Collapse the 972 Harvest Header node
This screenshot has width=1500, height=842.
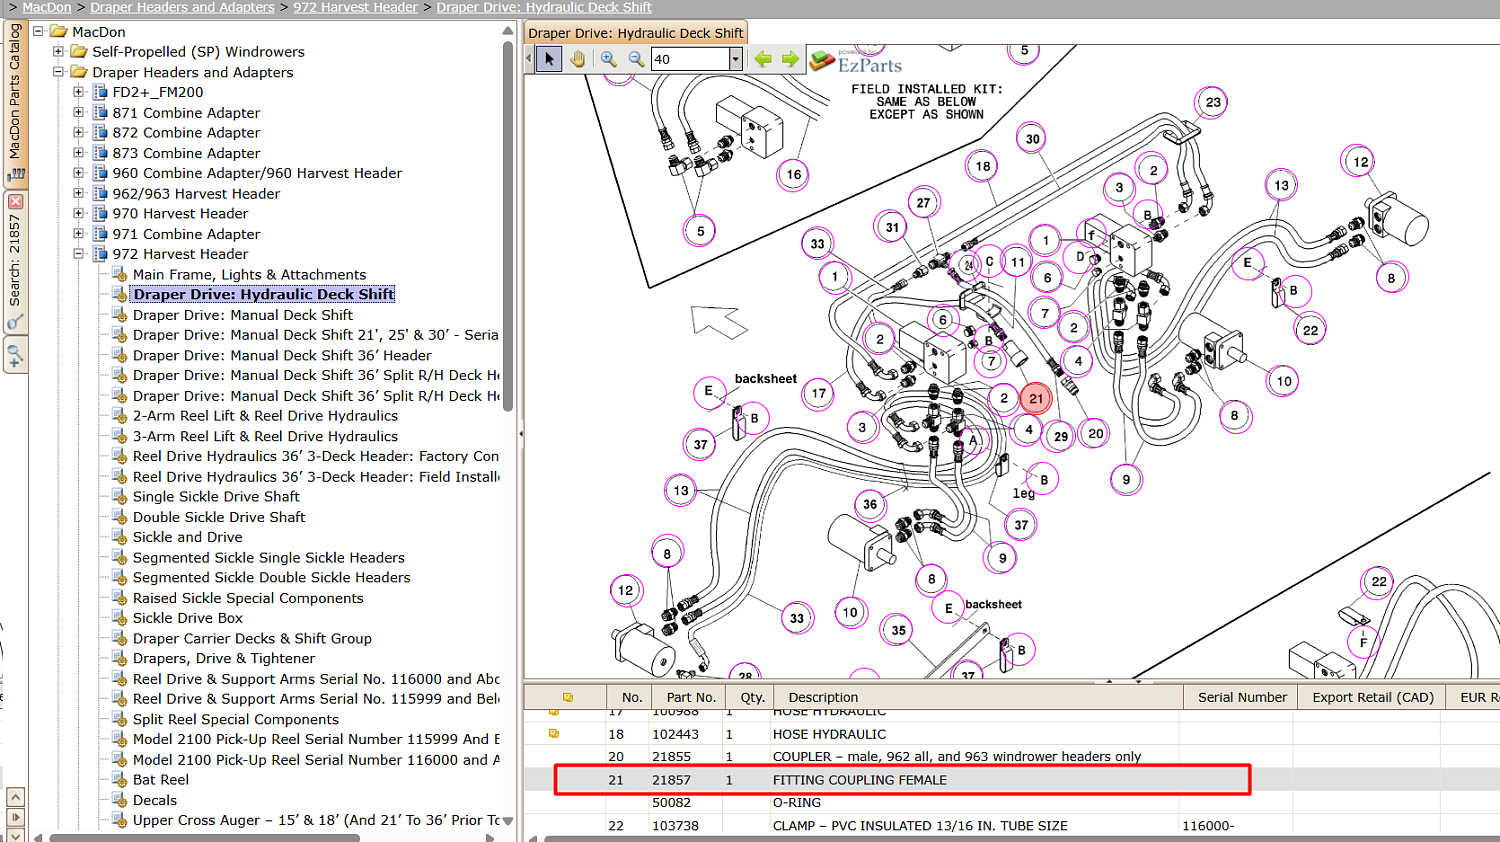[78, 254]
